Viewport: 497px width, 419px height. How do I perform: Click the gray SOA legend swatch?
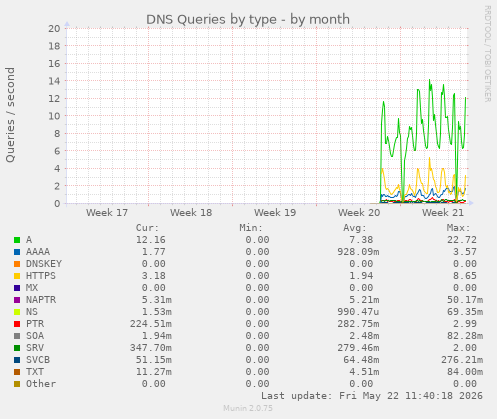pos(17,336)
